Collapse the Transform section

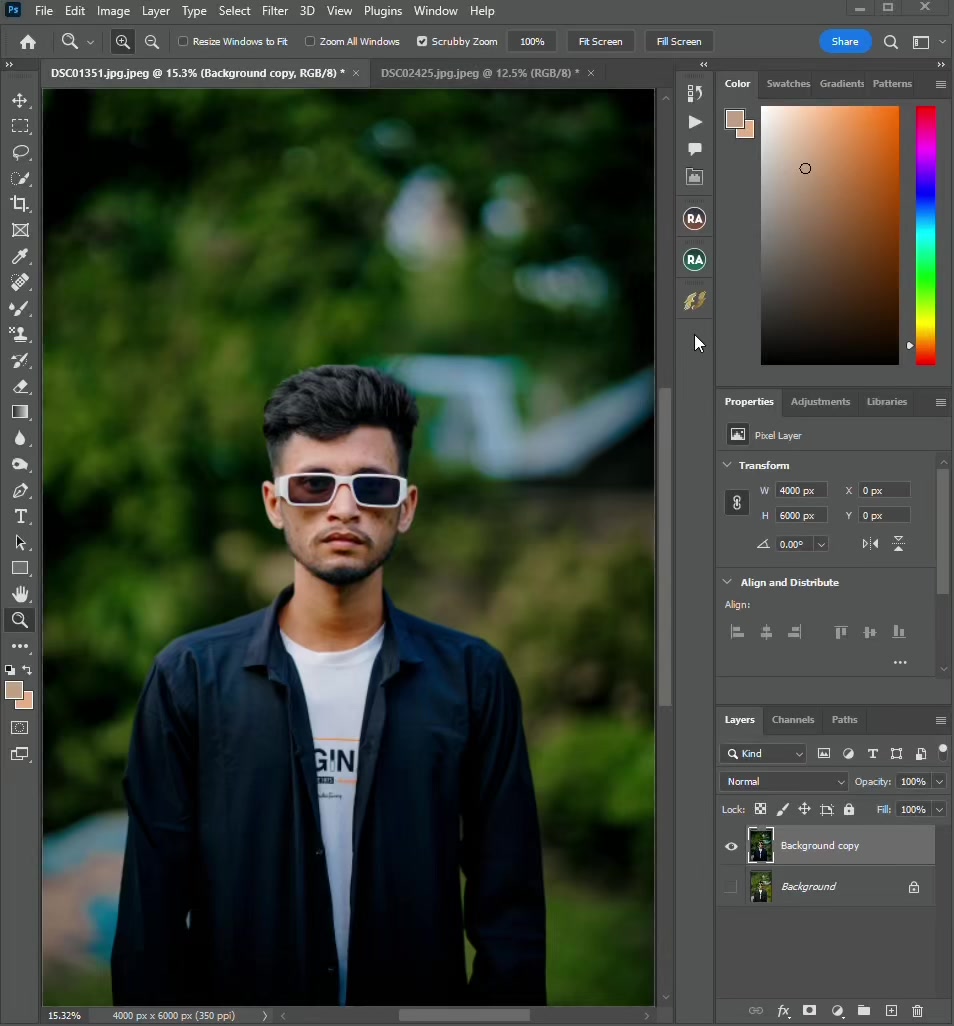coord(727,465)
